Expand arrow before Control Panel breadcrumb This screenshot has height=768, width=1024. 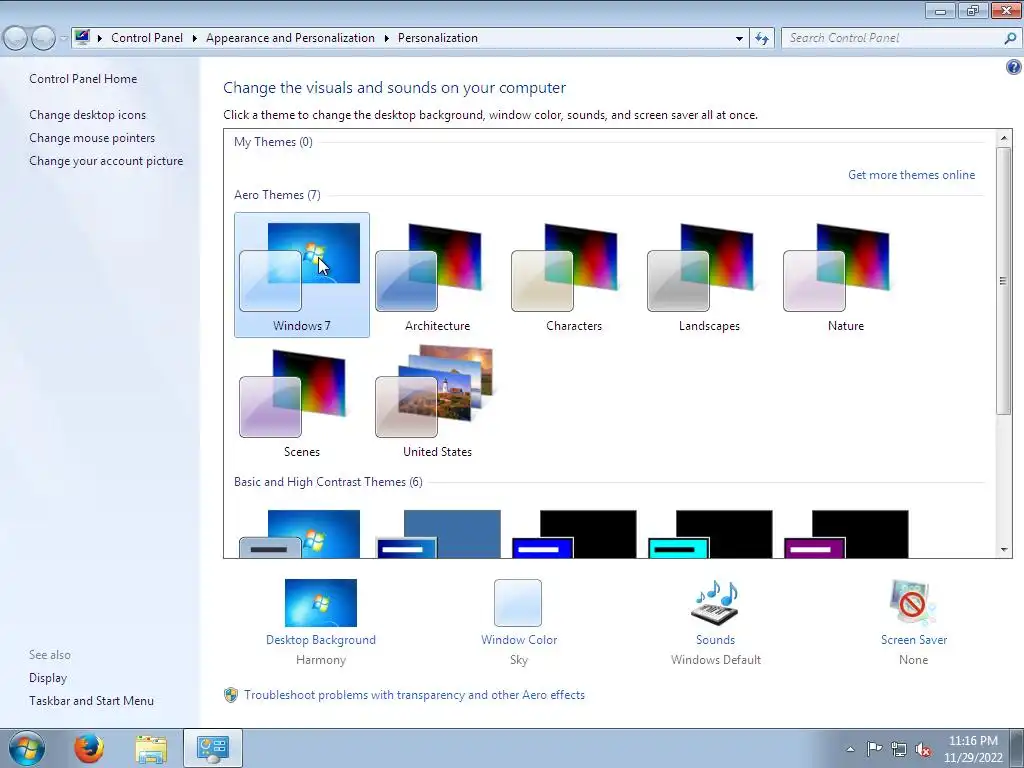coord(100,38)
